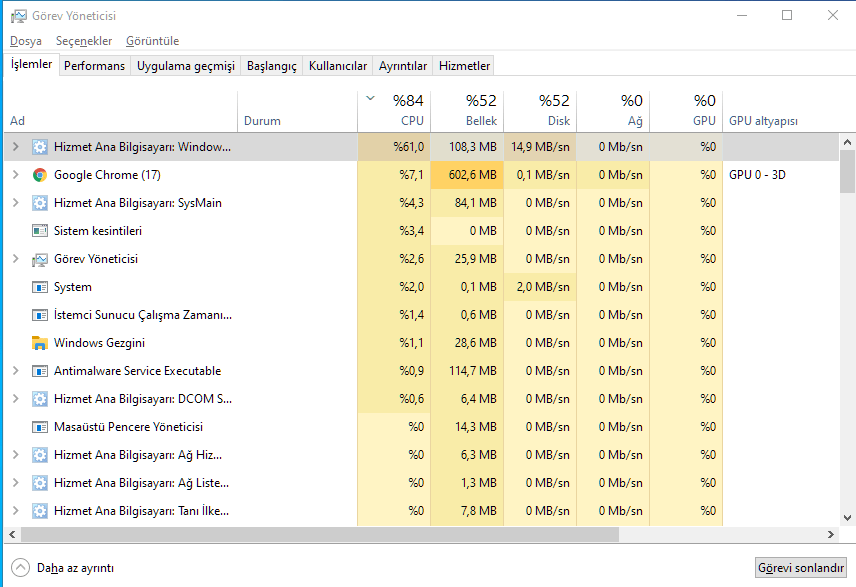Click the gear icon of Hizmet Ana Bilgisayarı: SysMain
856x587 pixels.
pyautogui.click(x=39, y=203)
